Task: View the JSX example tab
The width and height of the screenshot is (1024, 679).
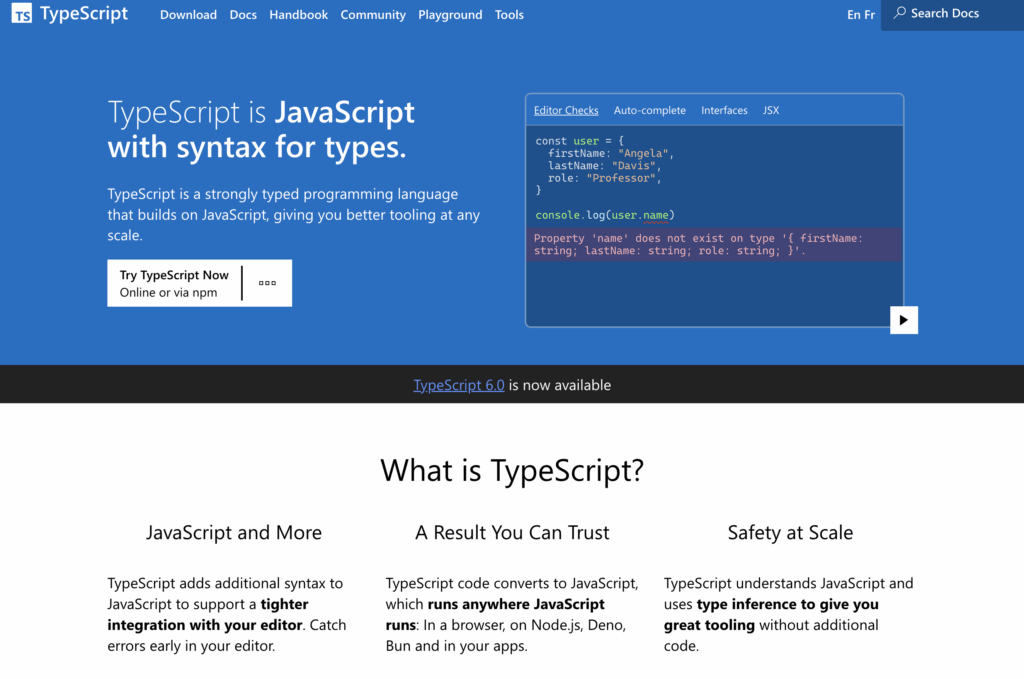Action: coord(771,110)
